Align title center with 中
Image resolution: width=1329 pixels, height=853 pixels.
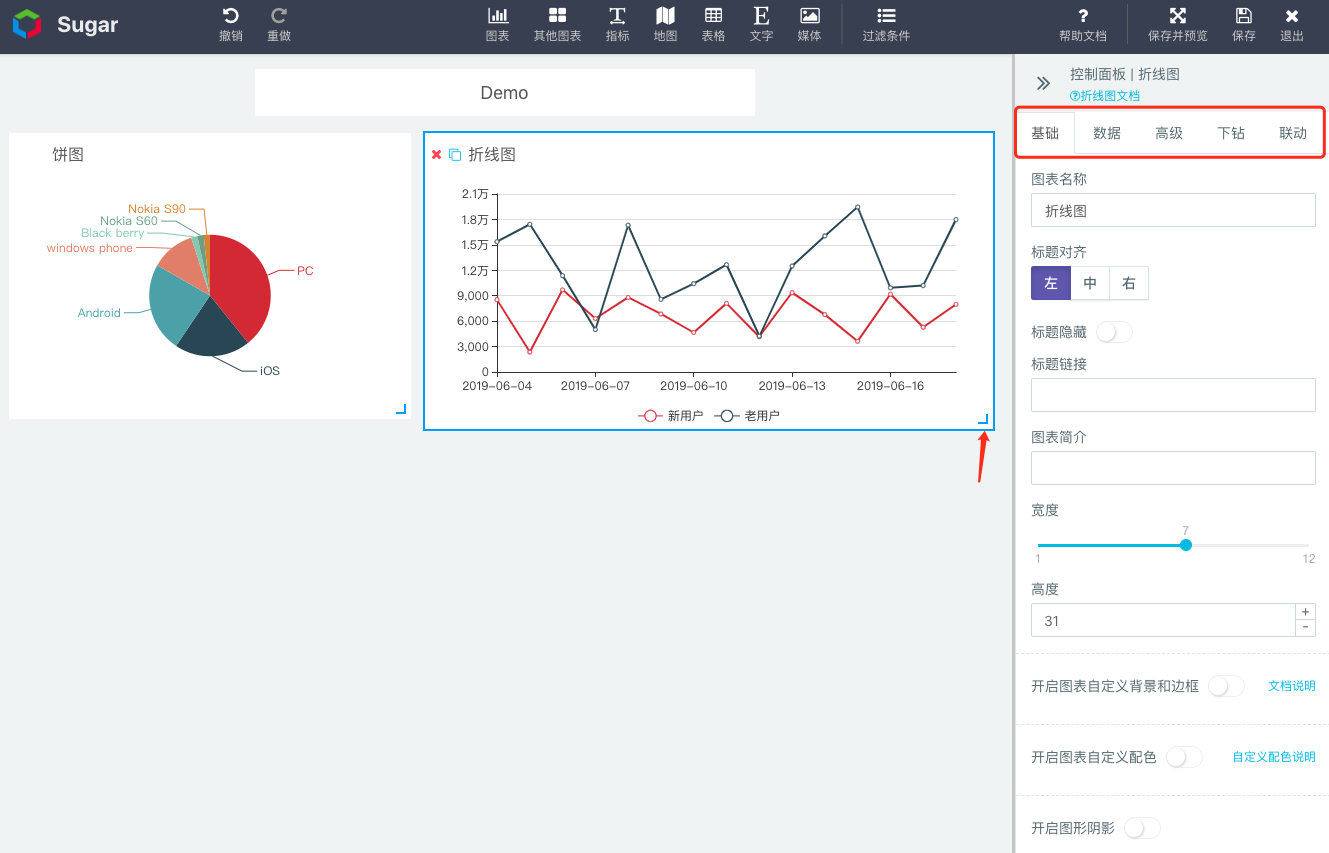point(1090,283)
